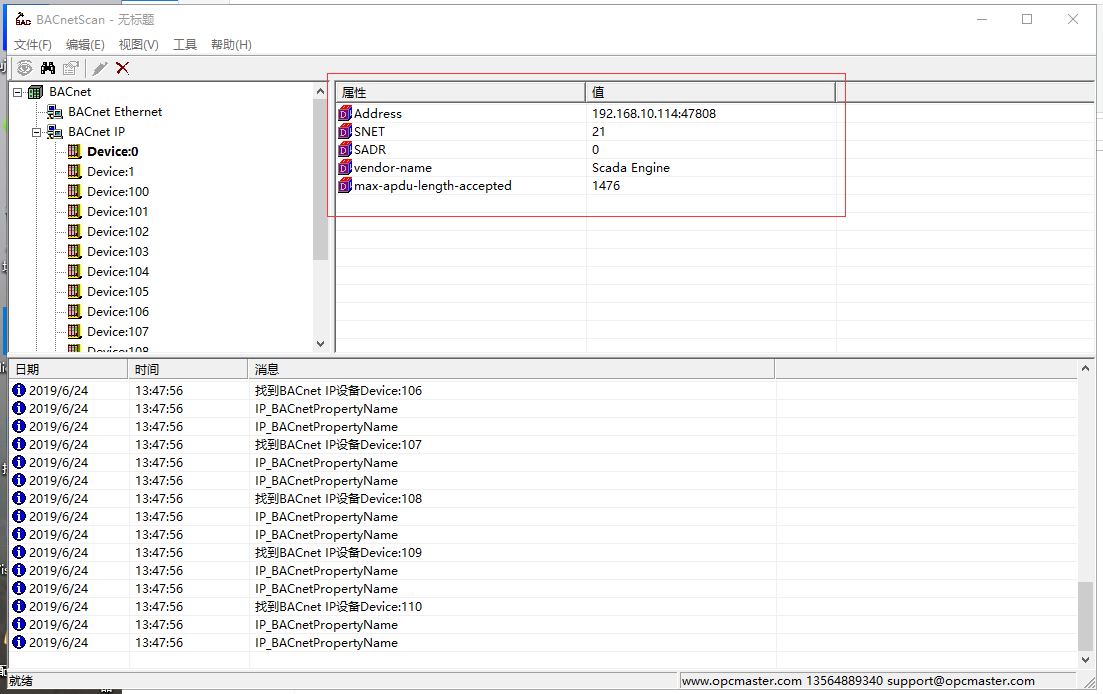1103x694 pixels.
Task: Click the BACnetScan app icon in title bar
Action: (23, 19)
